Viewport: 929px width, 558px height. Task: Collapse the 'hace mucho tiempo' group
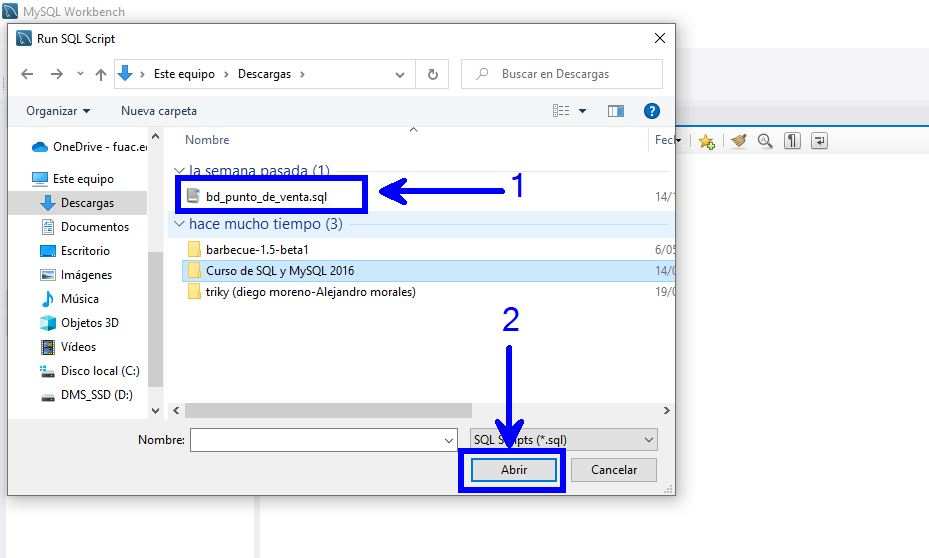click(179, 224)
